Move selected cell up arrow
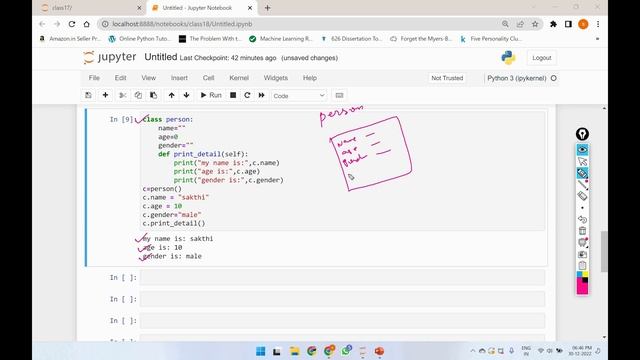The height and width of the screenshot is (360, 640). tap(171, 95)
